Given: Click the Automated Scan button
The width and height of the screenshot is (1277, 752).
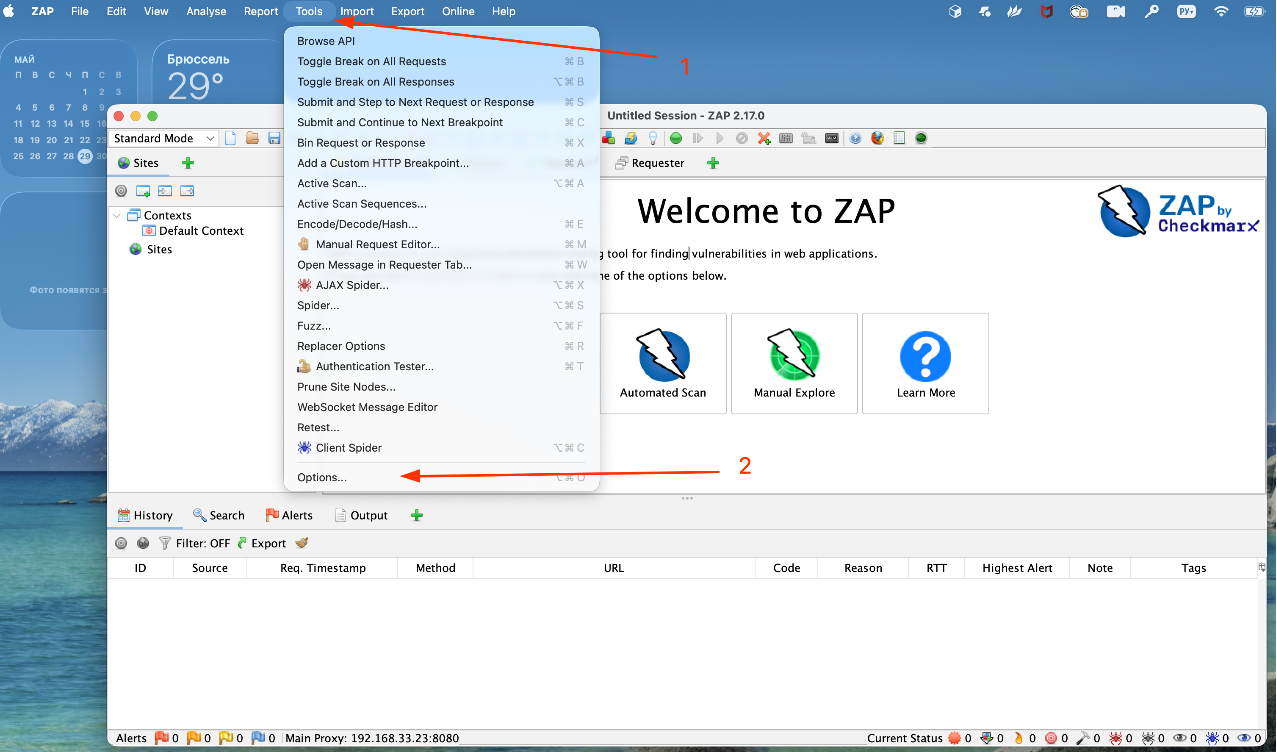Looking at the screenshot, I should point(663,363).
